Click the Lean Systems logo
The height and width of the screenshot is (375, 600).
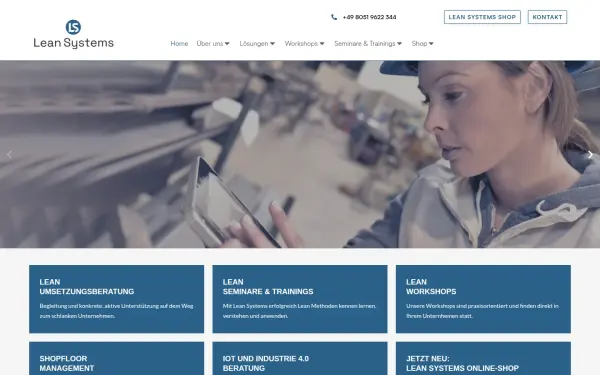click(x=73, y=34)
